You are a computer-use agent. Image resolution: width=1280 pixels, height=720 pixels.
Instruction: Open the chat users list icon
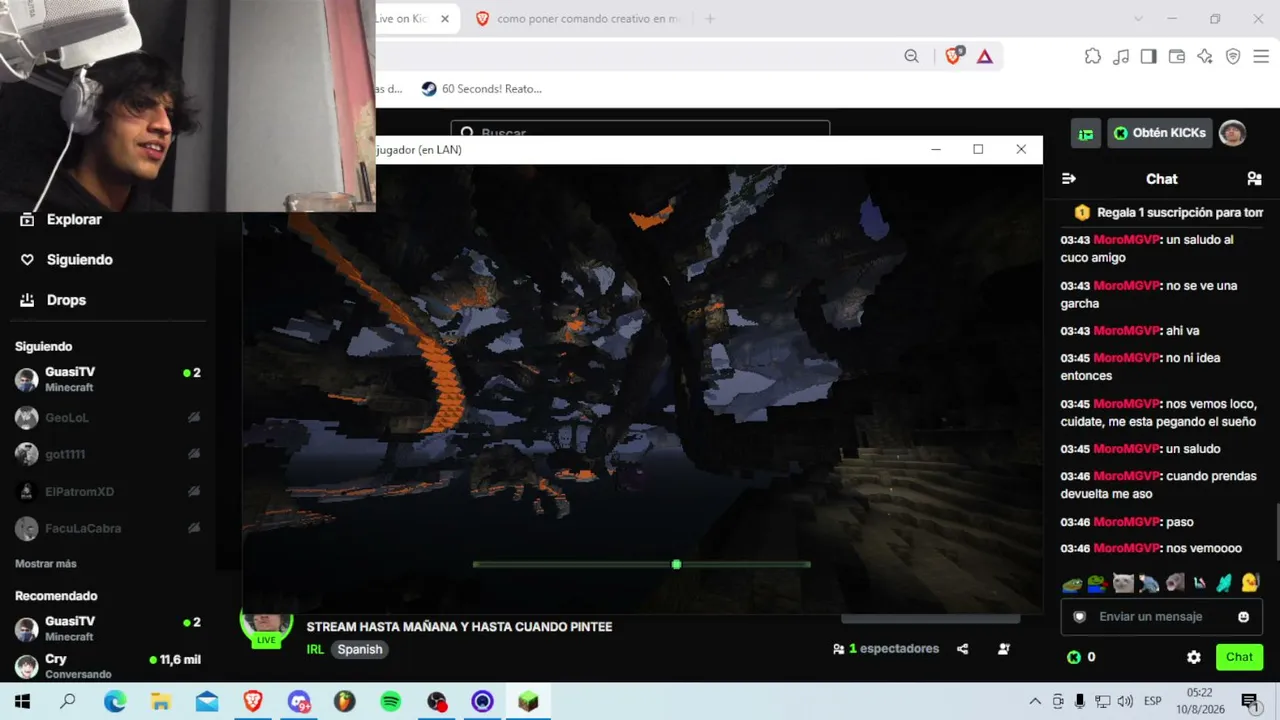(1254, 179)
